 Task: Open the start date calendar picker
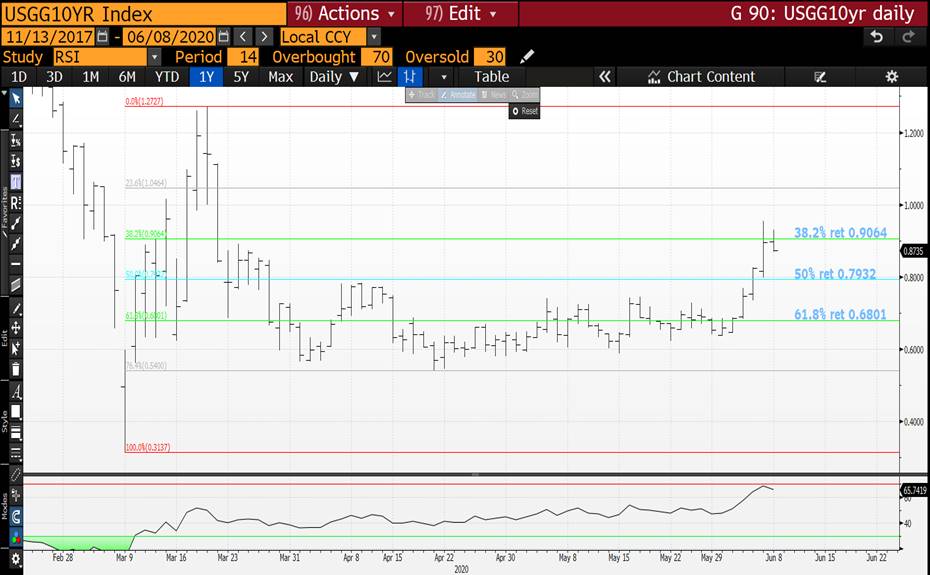tap(102, 37)
